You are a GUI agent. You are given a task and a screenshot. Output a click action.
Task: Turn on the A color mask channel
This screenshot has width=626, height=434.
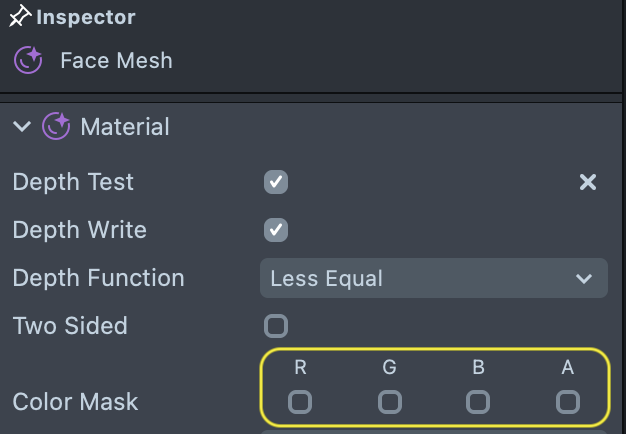coord(568,402)
